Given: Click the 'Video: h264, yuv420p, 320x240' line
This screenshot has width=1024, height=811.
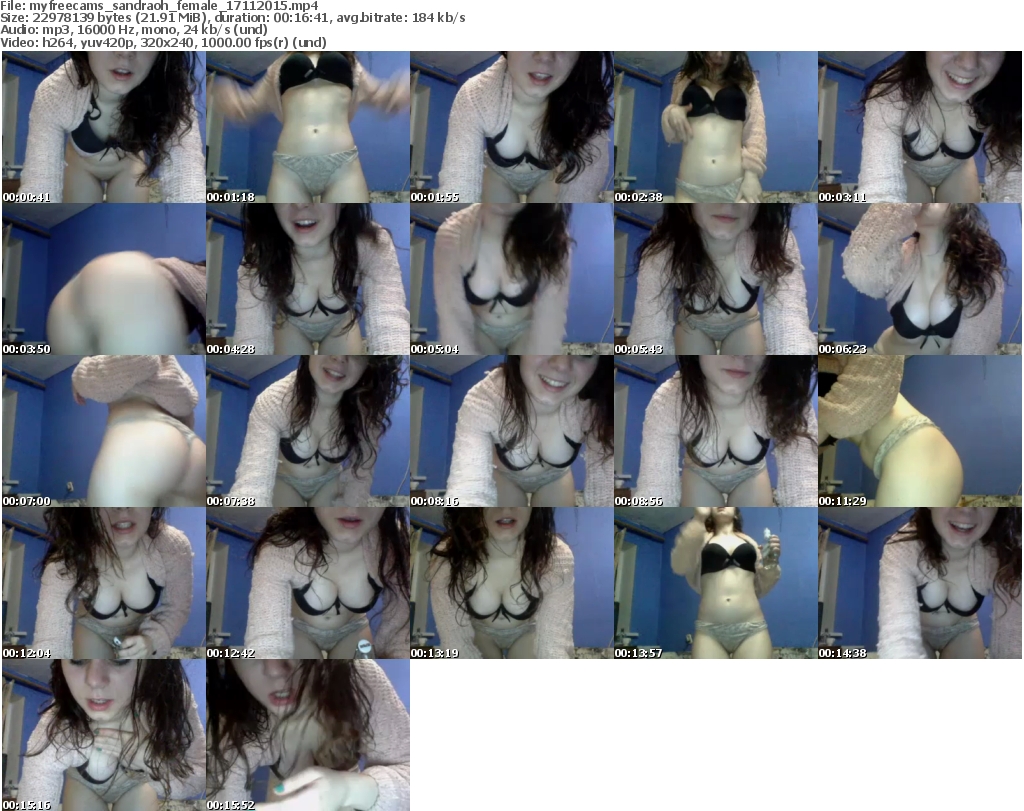Looking at the screenshot, I should point(163,42).
